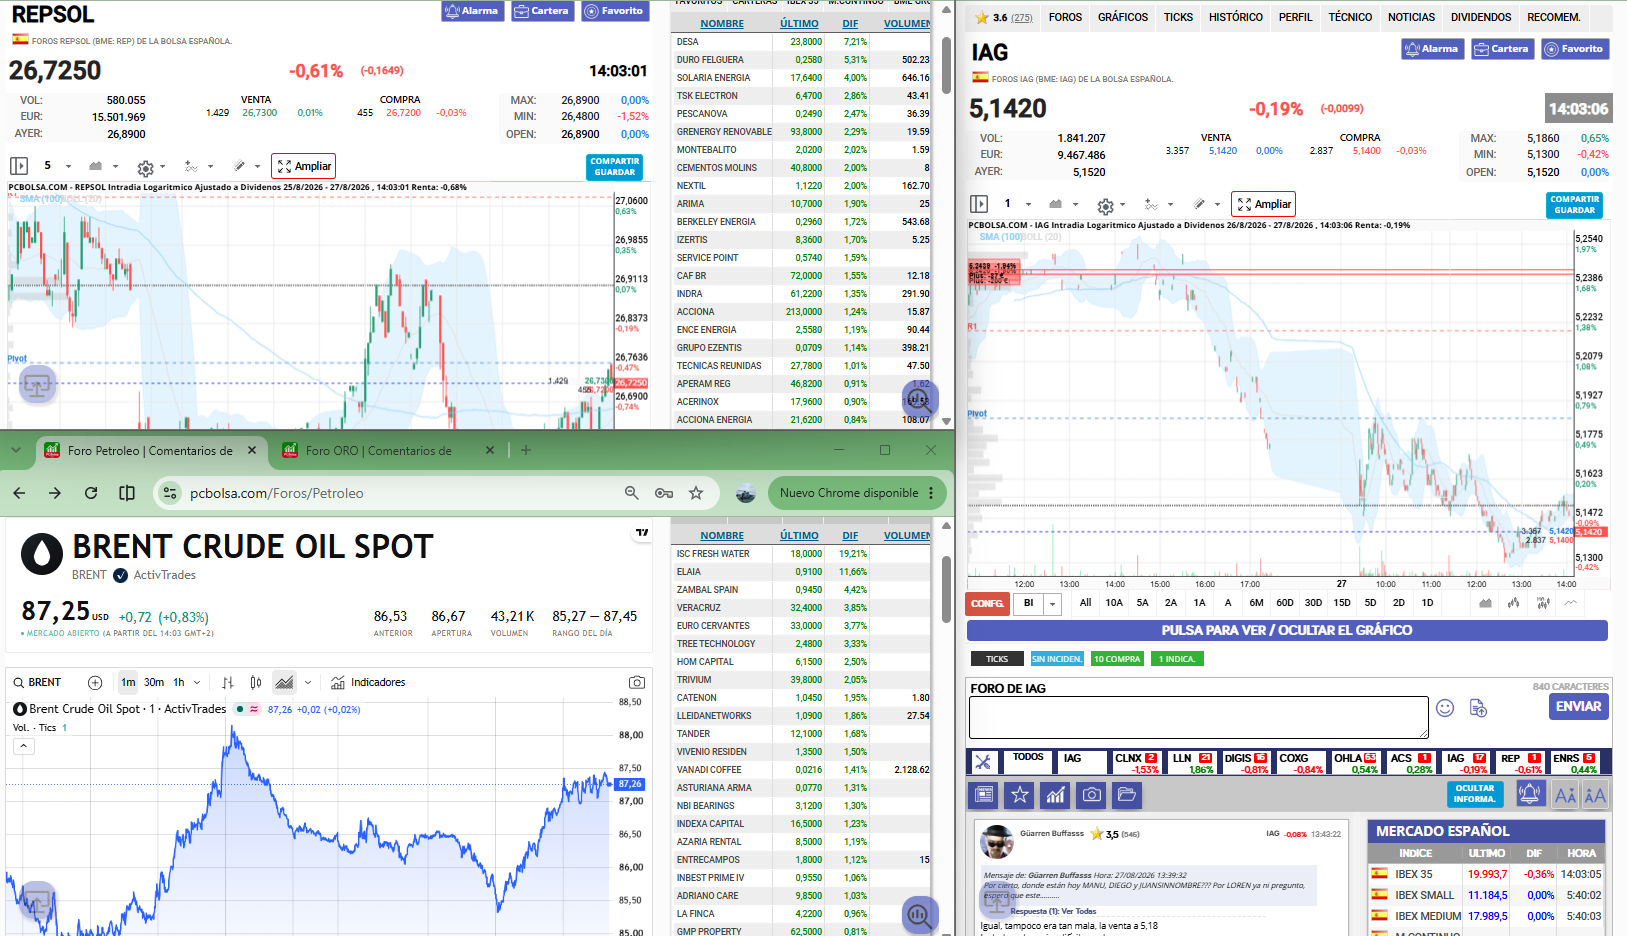1627x936 pixels.
Task: Go back in the Chrome window
Action: coord(19,493)
